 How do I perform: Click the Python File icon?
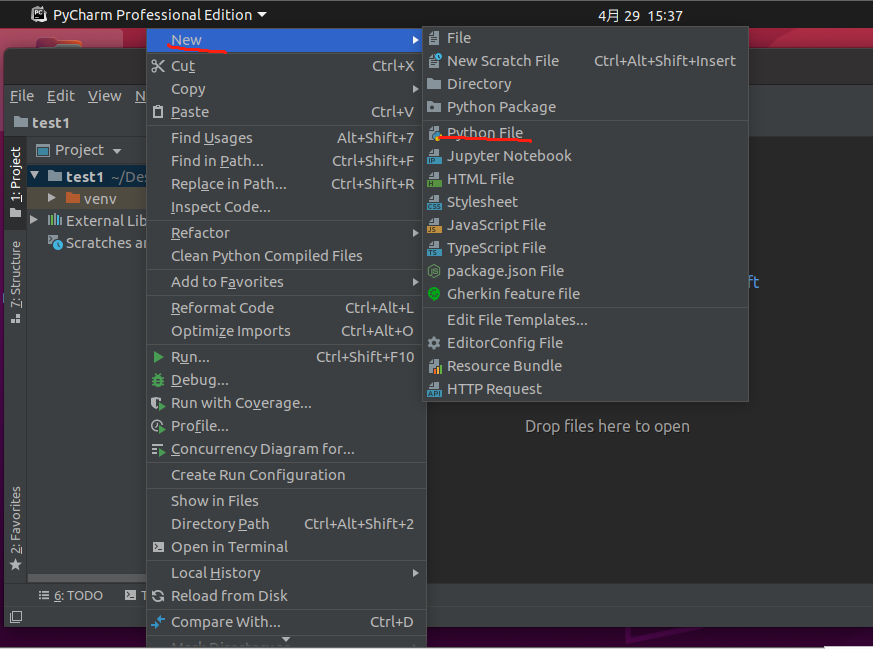434,134
